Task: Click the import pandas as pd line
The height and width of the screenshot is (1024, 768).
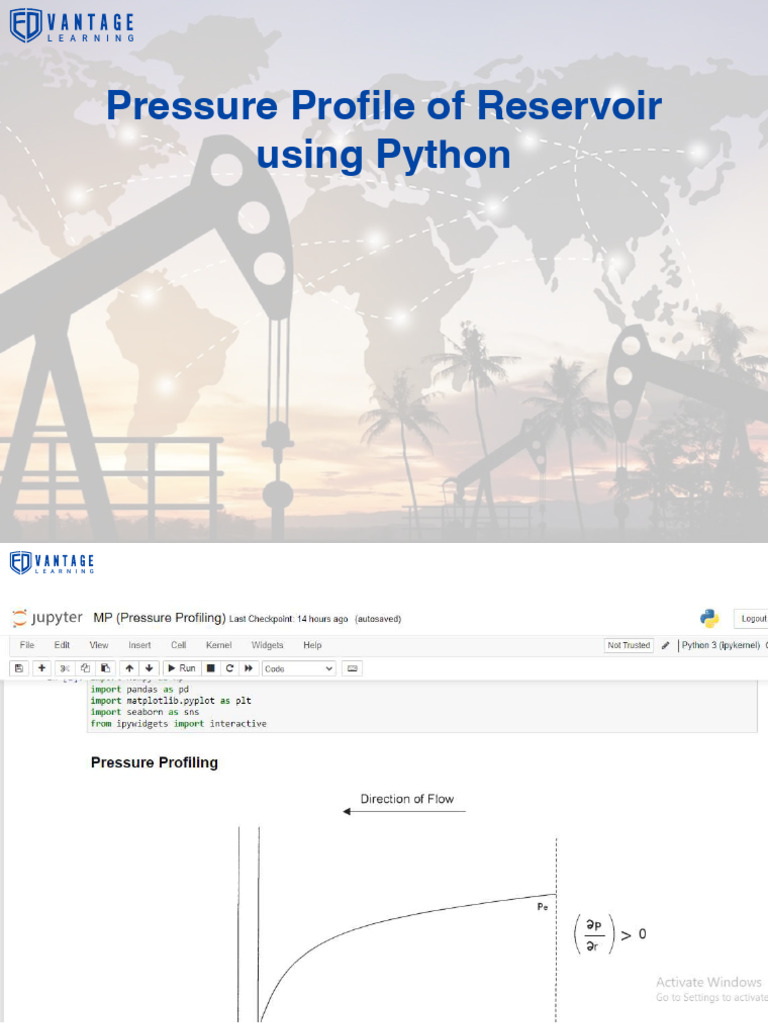Action: point(140,689)
